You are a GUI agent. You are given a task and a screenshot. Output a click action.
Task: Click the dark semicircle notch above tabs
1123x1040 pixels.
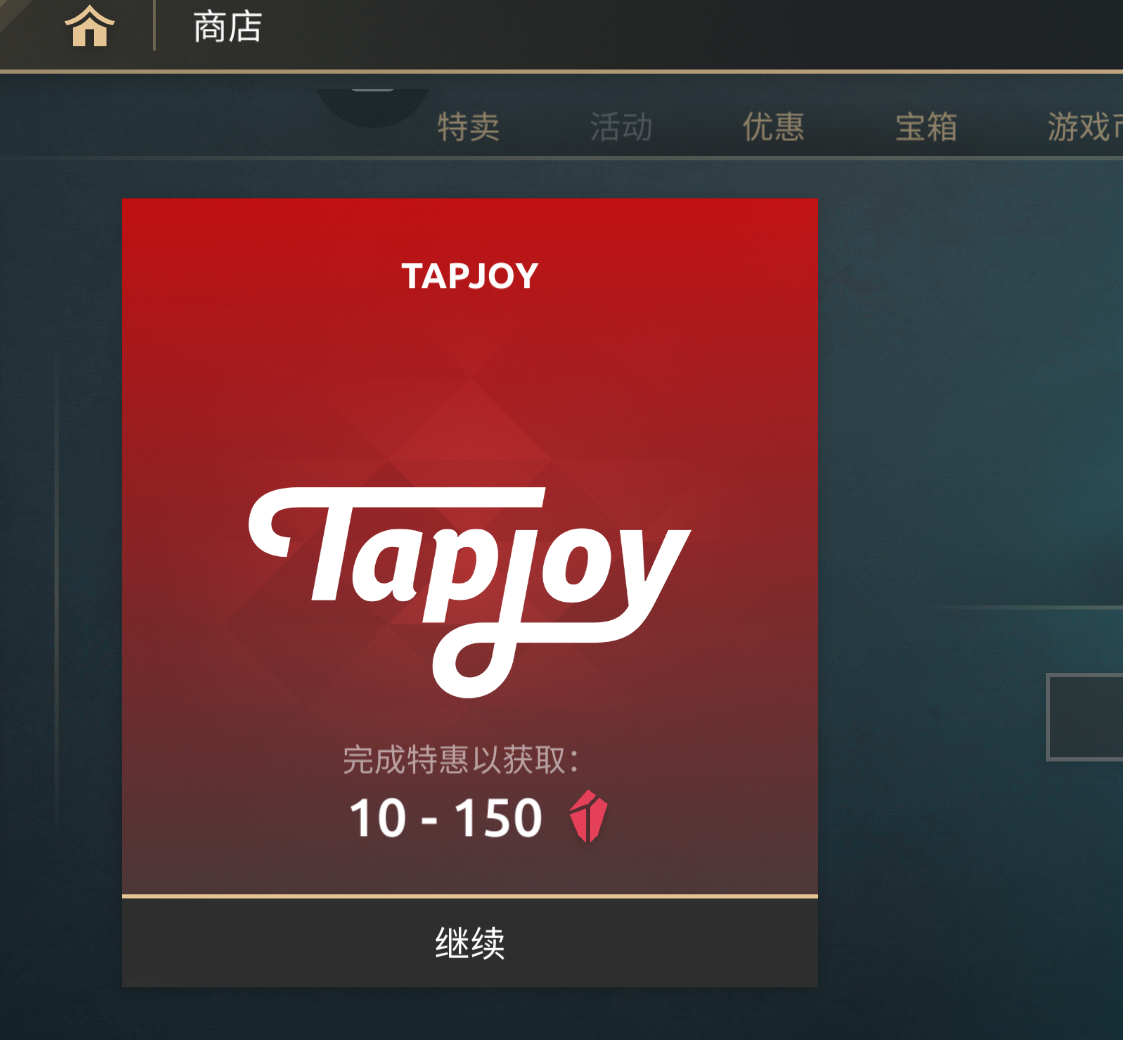(373, 107)
